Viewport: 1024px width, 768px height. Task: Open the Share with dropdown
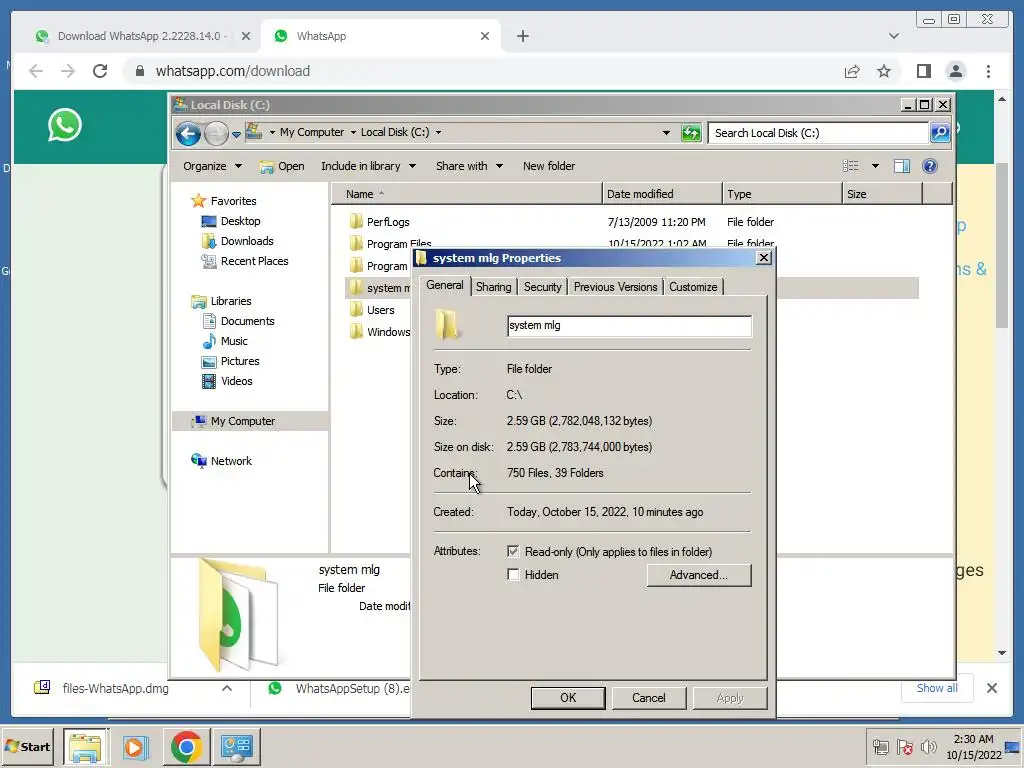pyautogui.click(x=469, y=167)
